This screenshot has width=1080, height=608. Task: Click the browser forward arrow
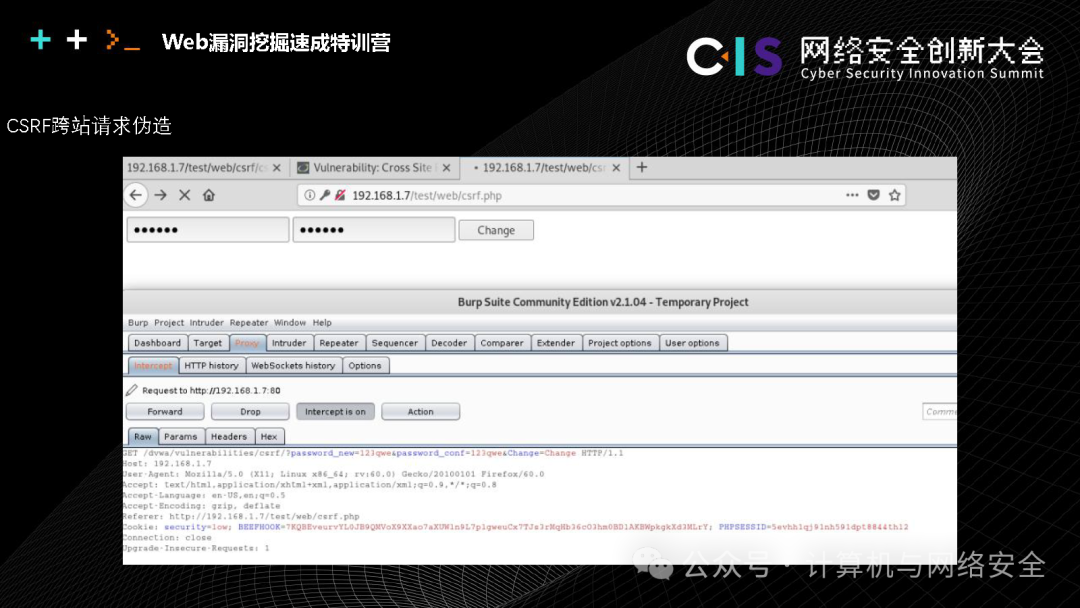coord(160,196)
